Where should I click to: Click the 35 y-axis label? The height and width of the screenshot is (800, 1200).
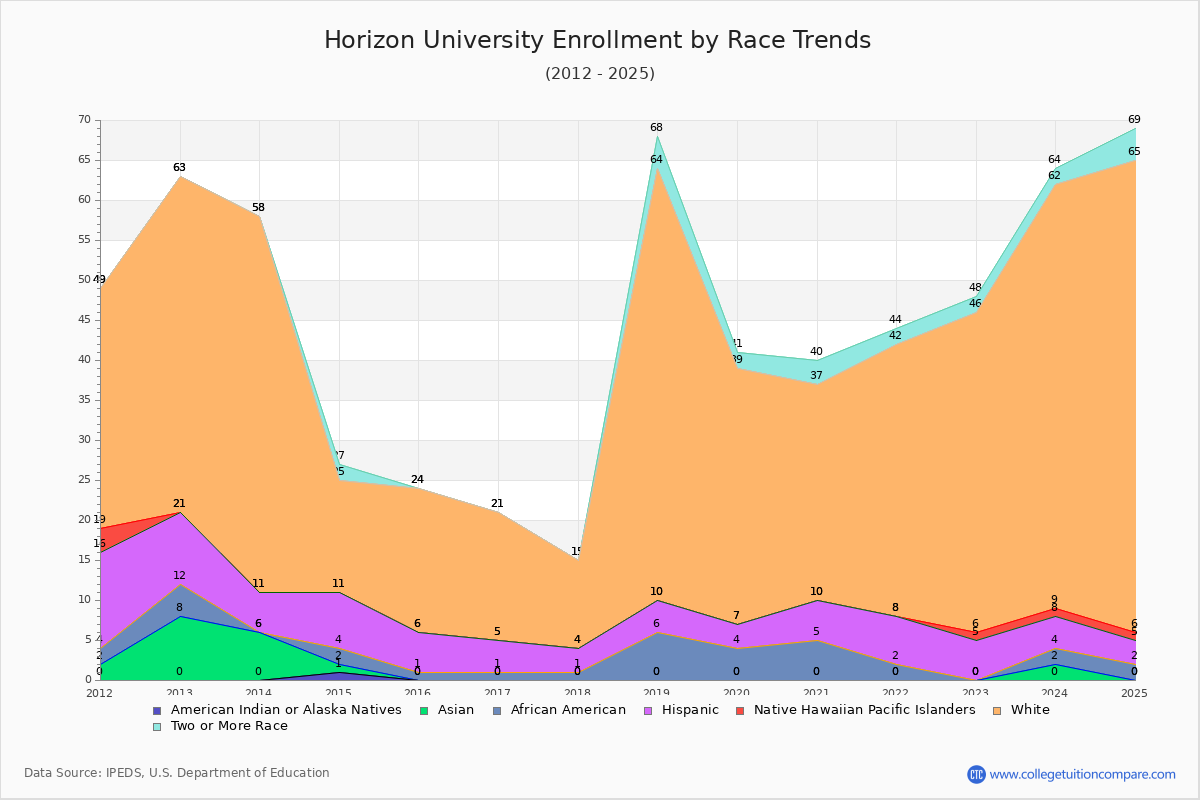click(x=84, y=400)
